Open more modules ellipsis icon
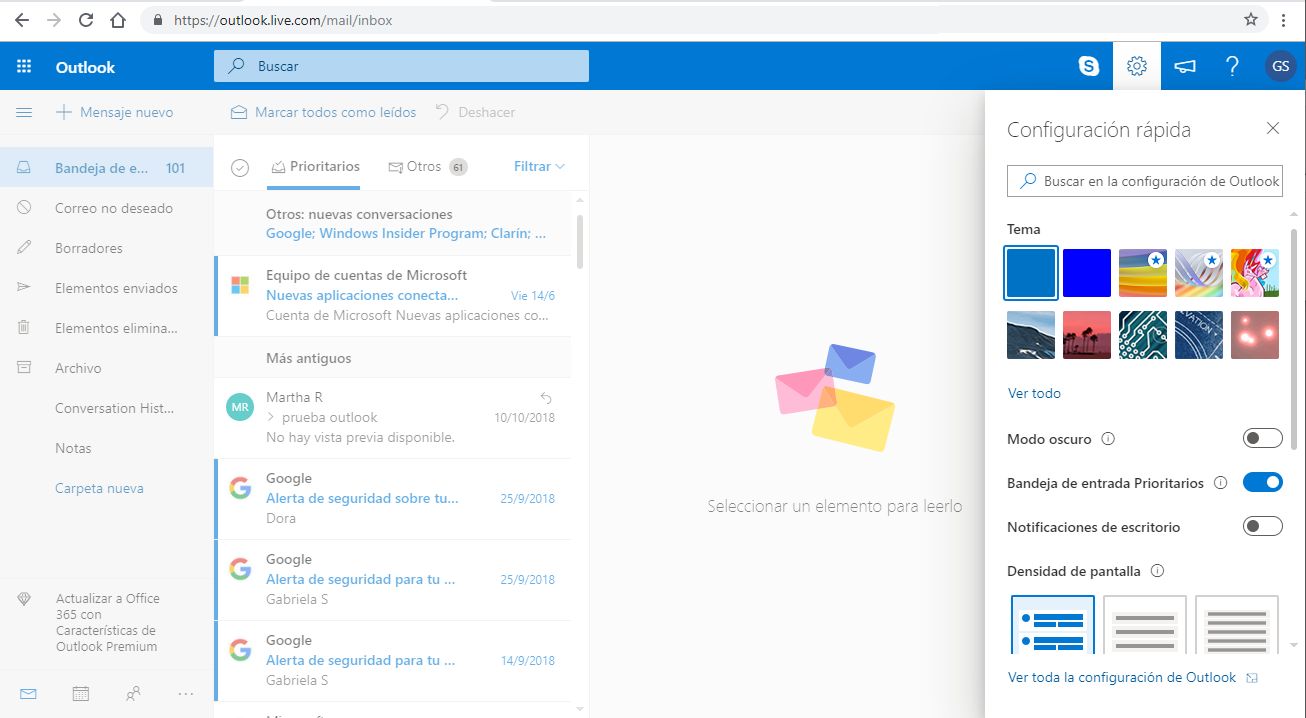 [185, 693]
